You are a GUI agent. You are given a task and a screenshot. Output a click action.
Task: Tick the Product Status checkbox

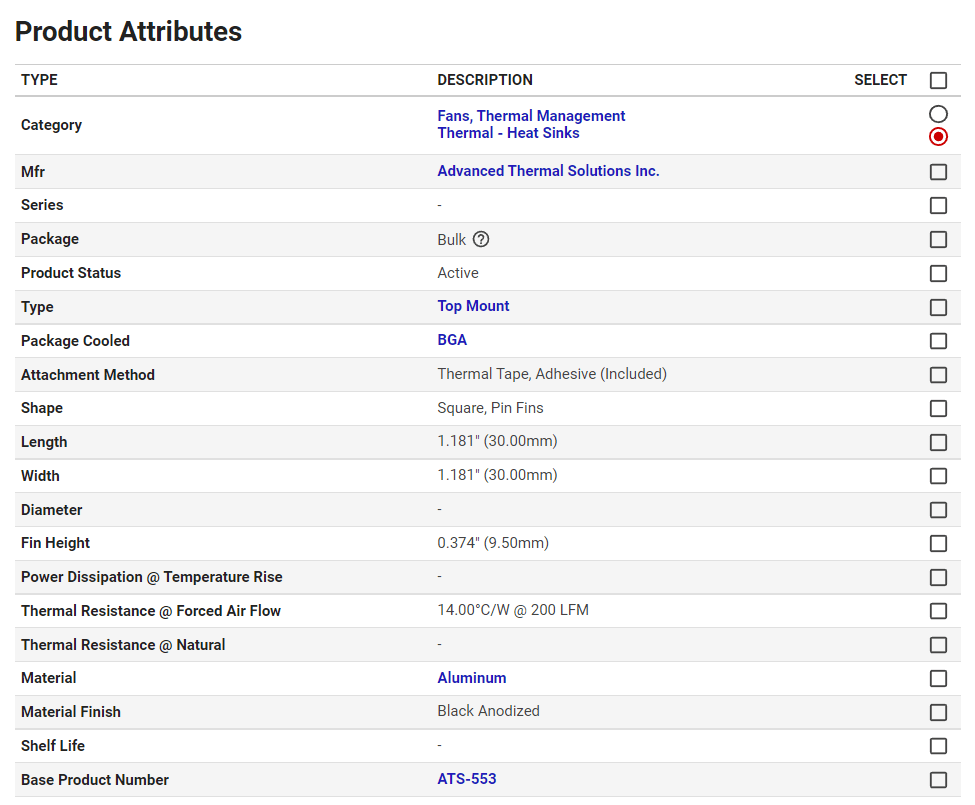click(938, 274)
